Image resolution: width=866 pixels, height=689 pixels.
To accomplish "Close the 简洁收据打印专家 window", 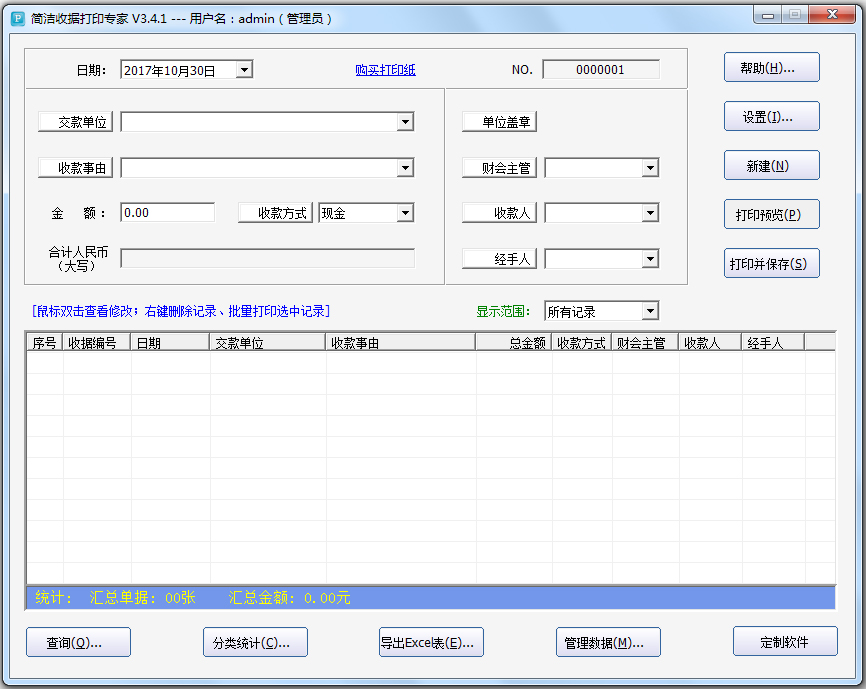I will 832,15.
